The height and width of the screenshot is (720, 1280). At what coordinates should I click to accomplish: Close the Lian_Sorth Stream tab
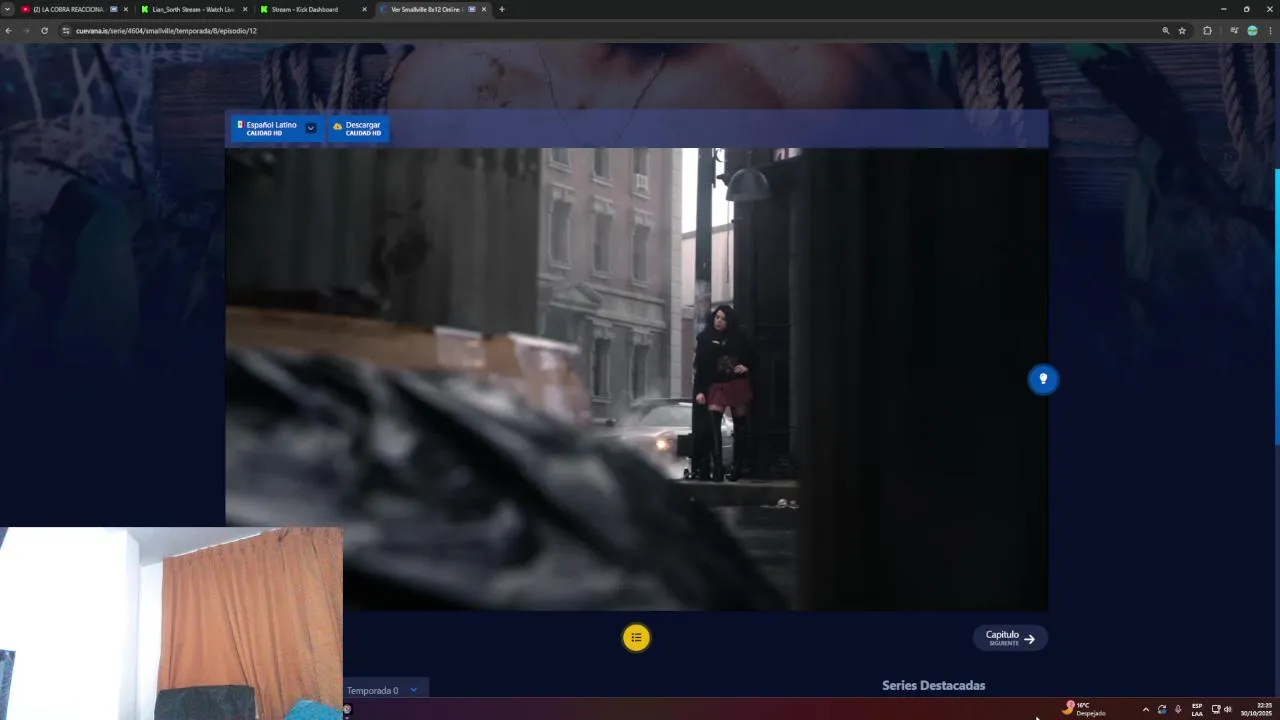(244, 9)
